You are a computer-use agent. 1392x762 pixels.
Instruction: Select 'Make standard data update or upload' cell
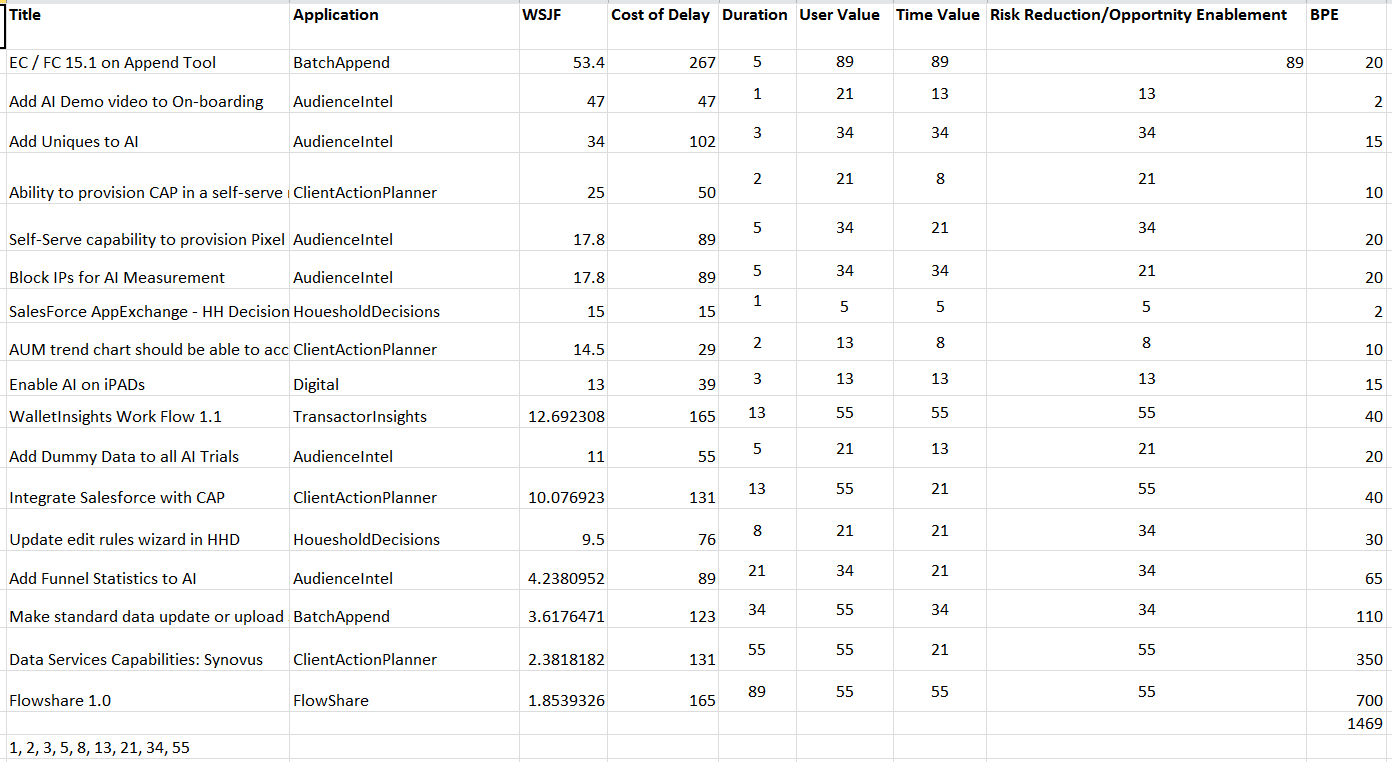coord(148,610)
